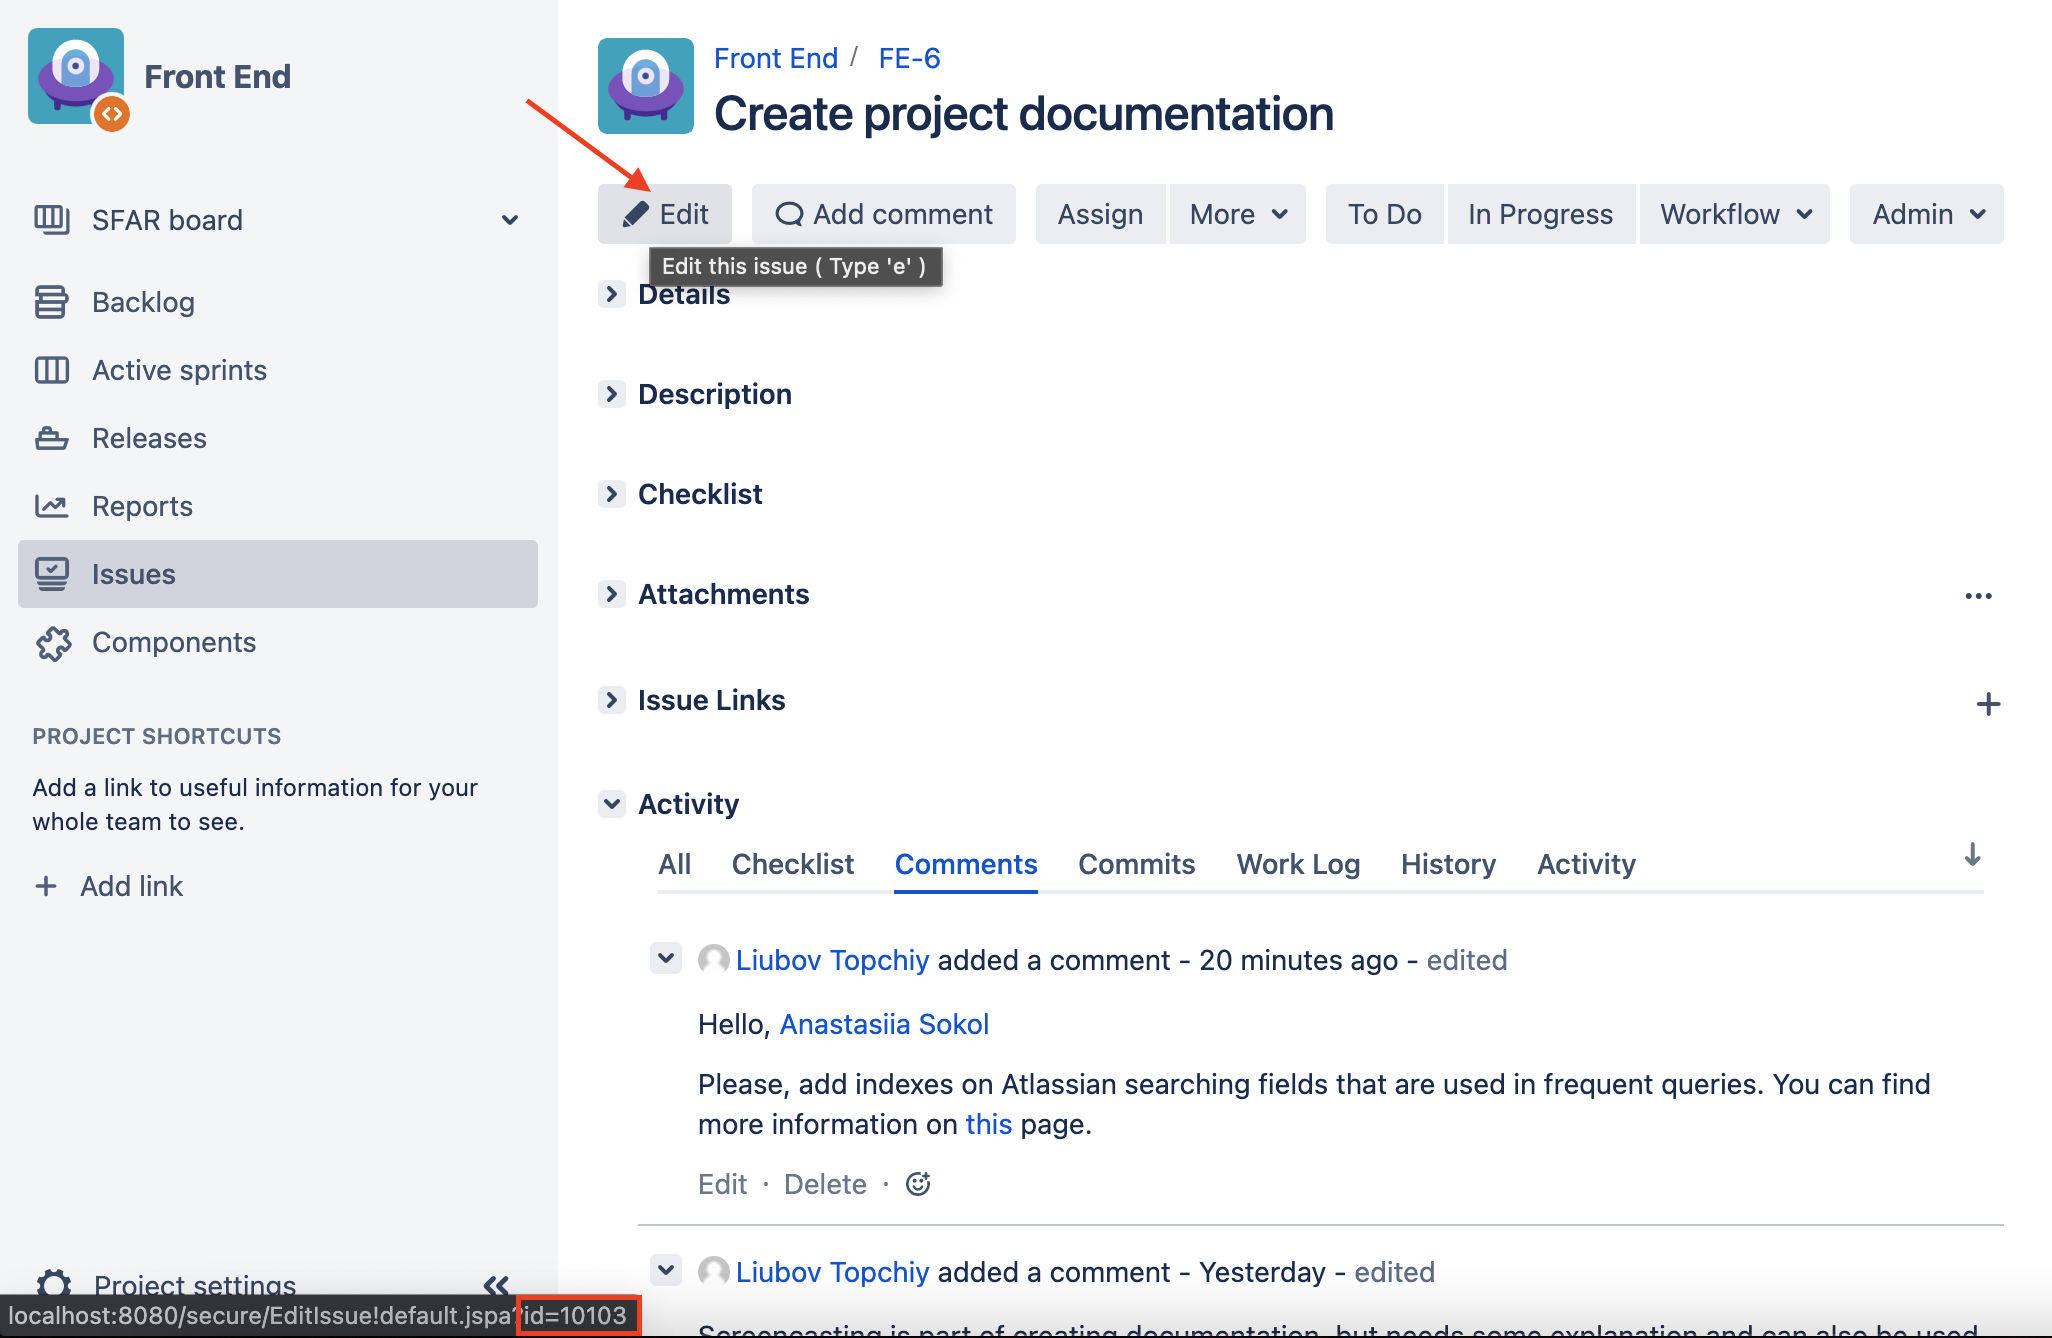The width and height of the screenshot is (2052, 1338).
Task: Open Active sprints from sidebar
Action: click(x=179, y=370)
